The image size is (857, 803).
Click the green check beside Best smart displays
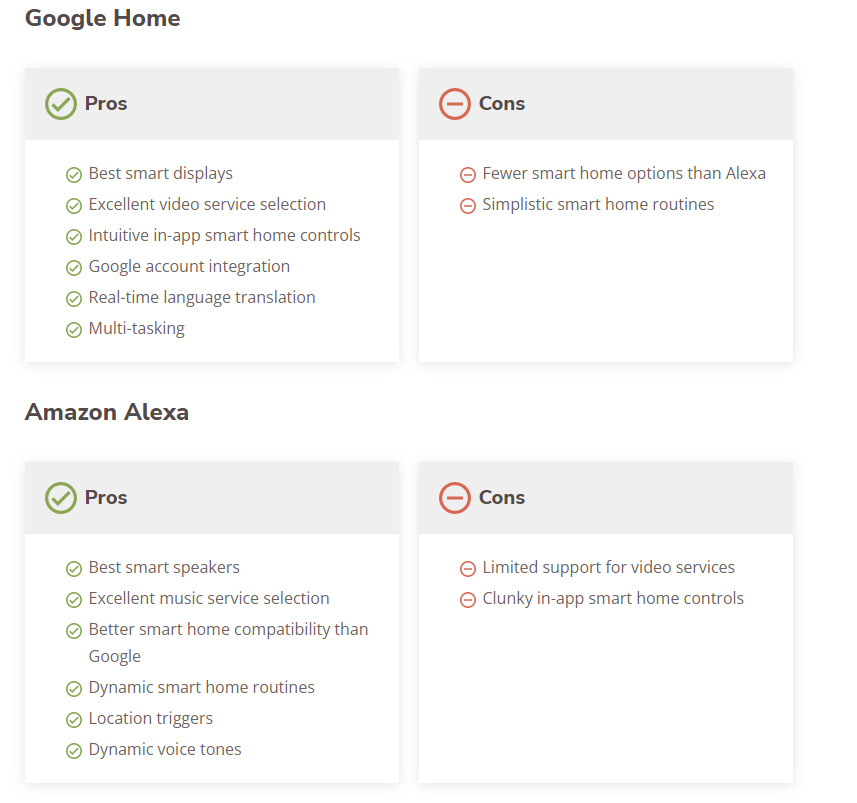74,175
